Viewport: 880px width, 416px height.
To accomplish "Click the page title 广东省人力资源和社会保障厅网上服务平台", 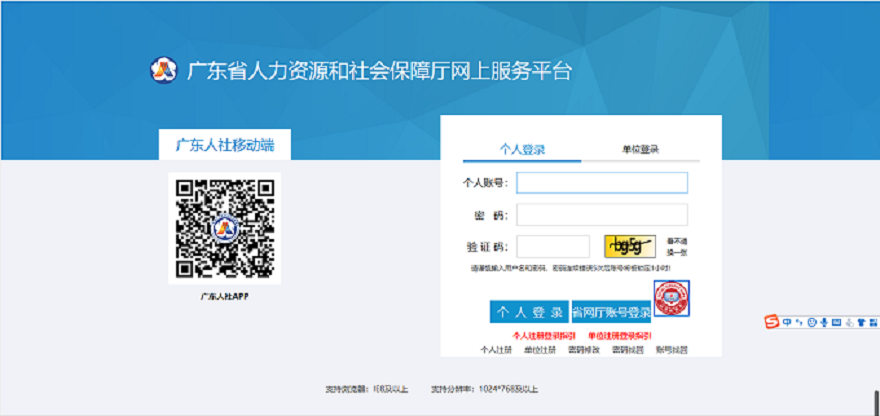I will 379,71.
